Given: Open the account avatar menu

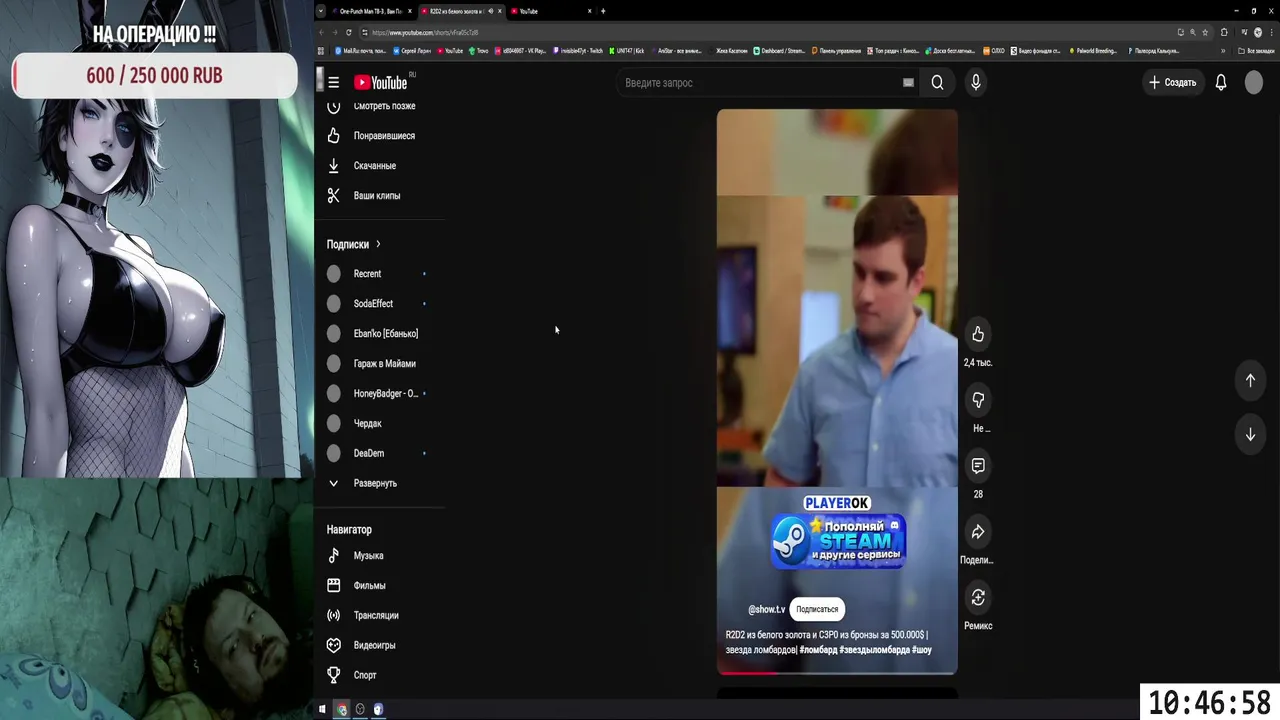Looking at the screenshot, I should tap(1254, 83).
